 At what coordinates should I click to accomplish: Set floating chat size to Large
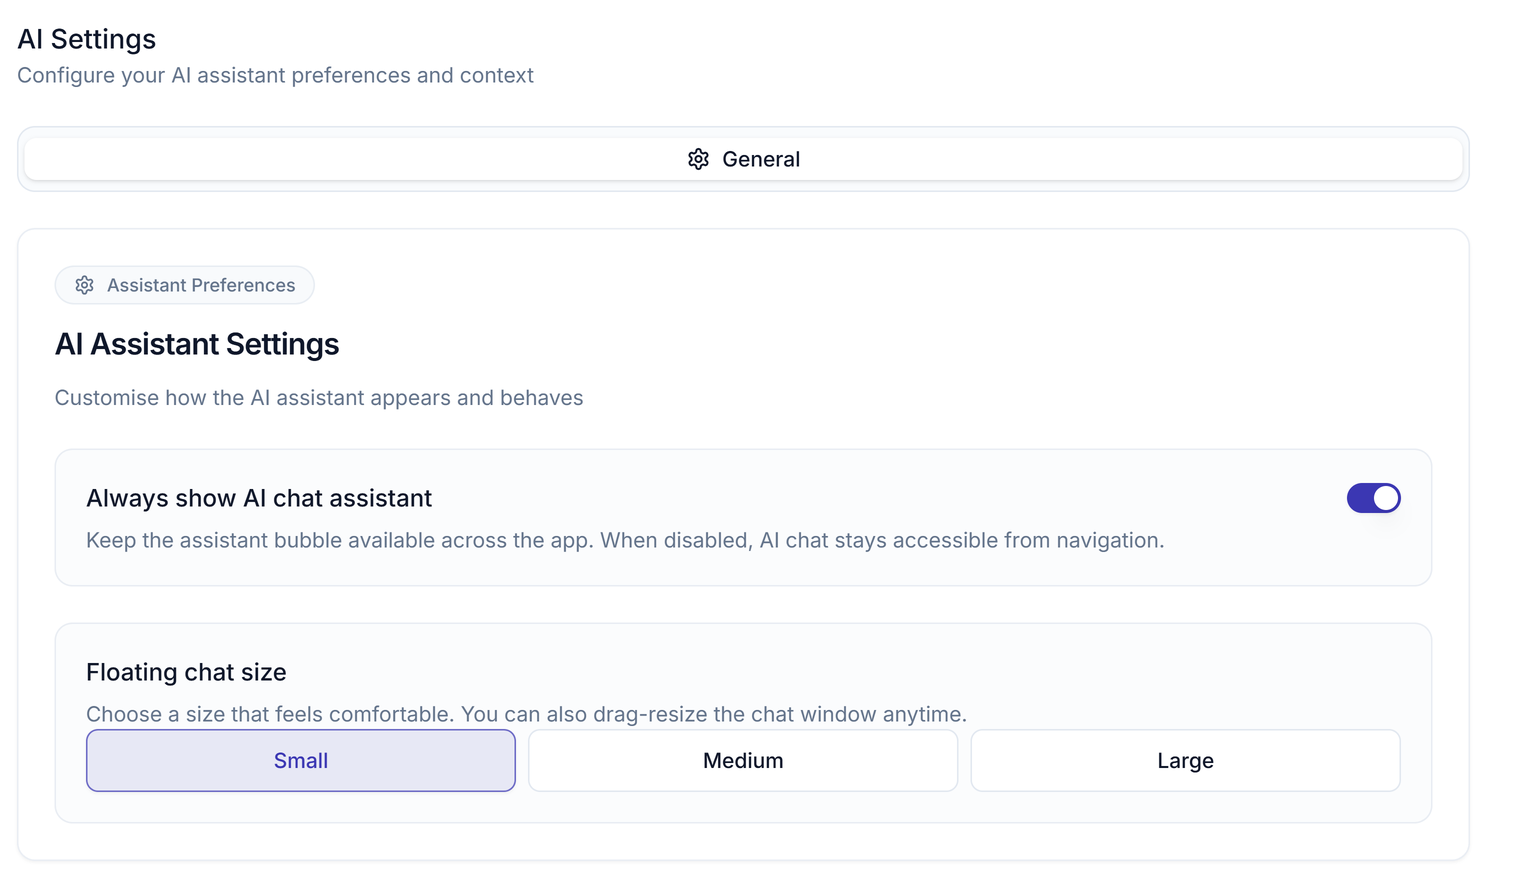[x=1185, y=761]
